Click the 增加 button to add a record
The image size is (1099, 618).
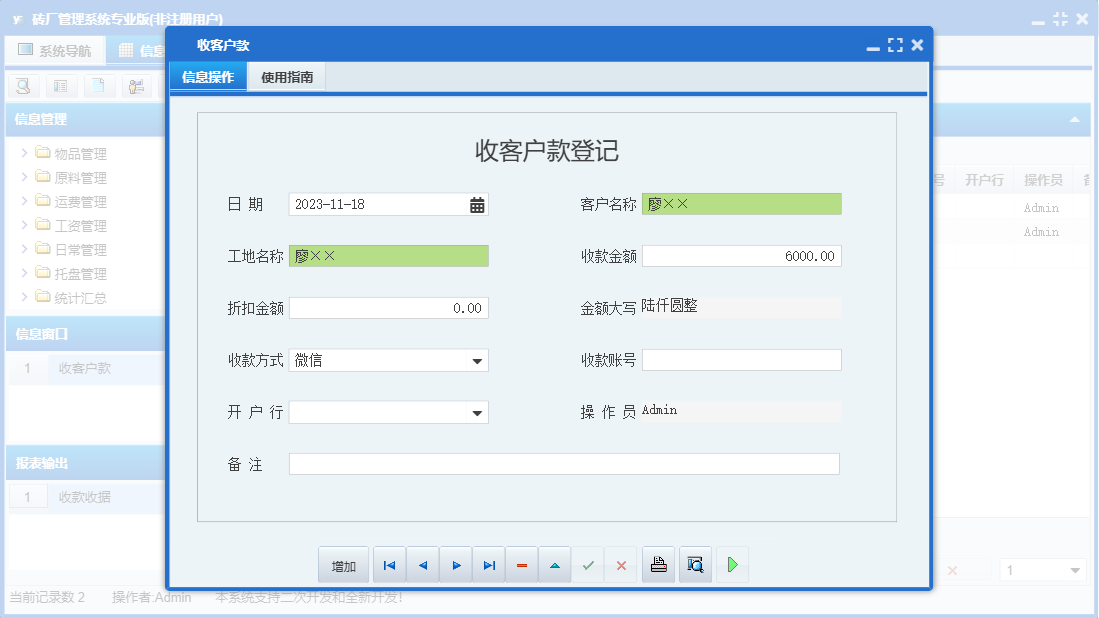(x=342, y=564)
